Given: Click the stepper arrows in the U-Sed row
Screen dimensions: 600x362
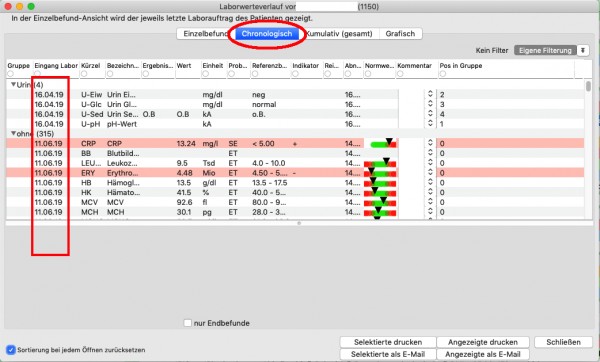Looking at the screenshot, I should (x=430, y=114).
